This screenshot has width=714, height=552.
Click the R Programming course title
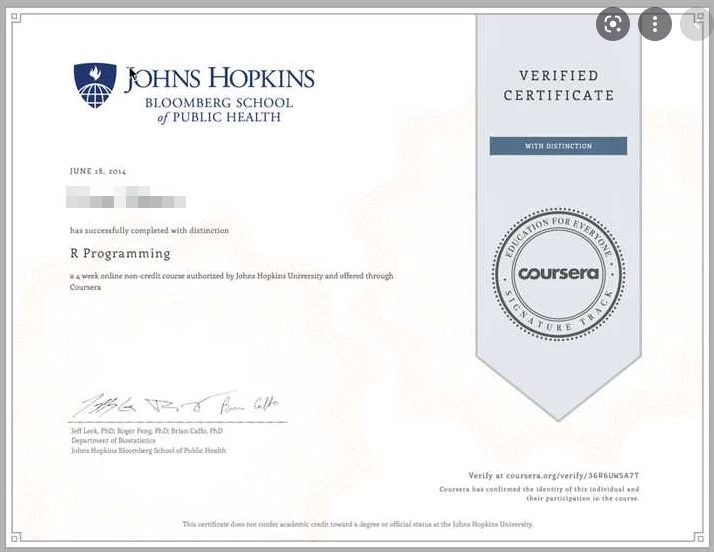click(x=120, y=253)
